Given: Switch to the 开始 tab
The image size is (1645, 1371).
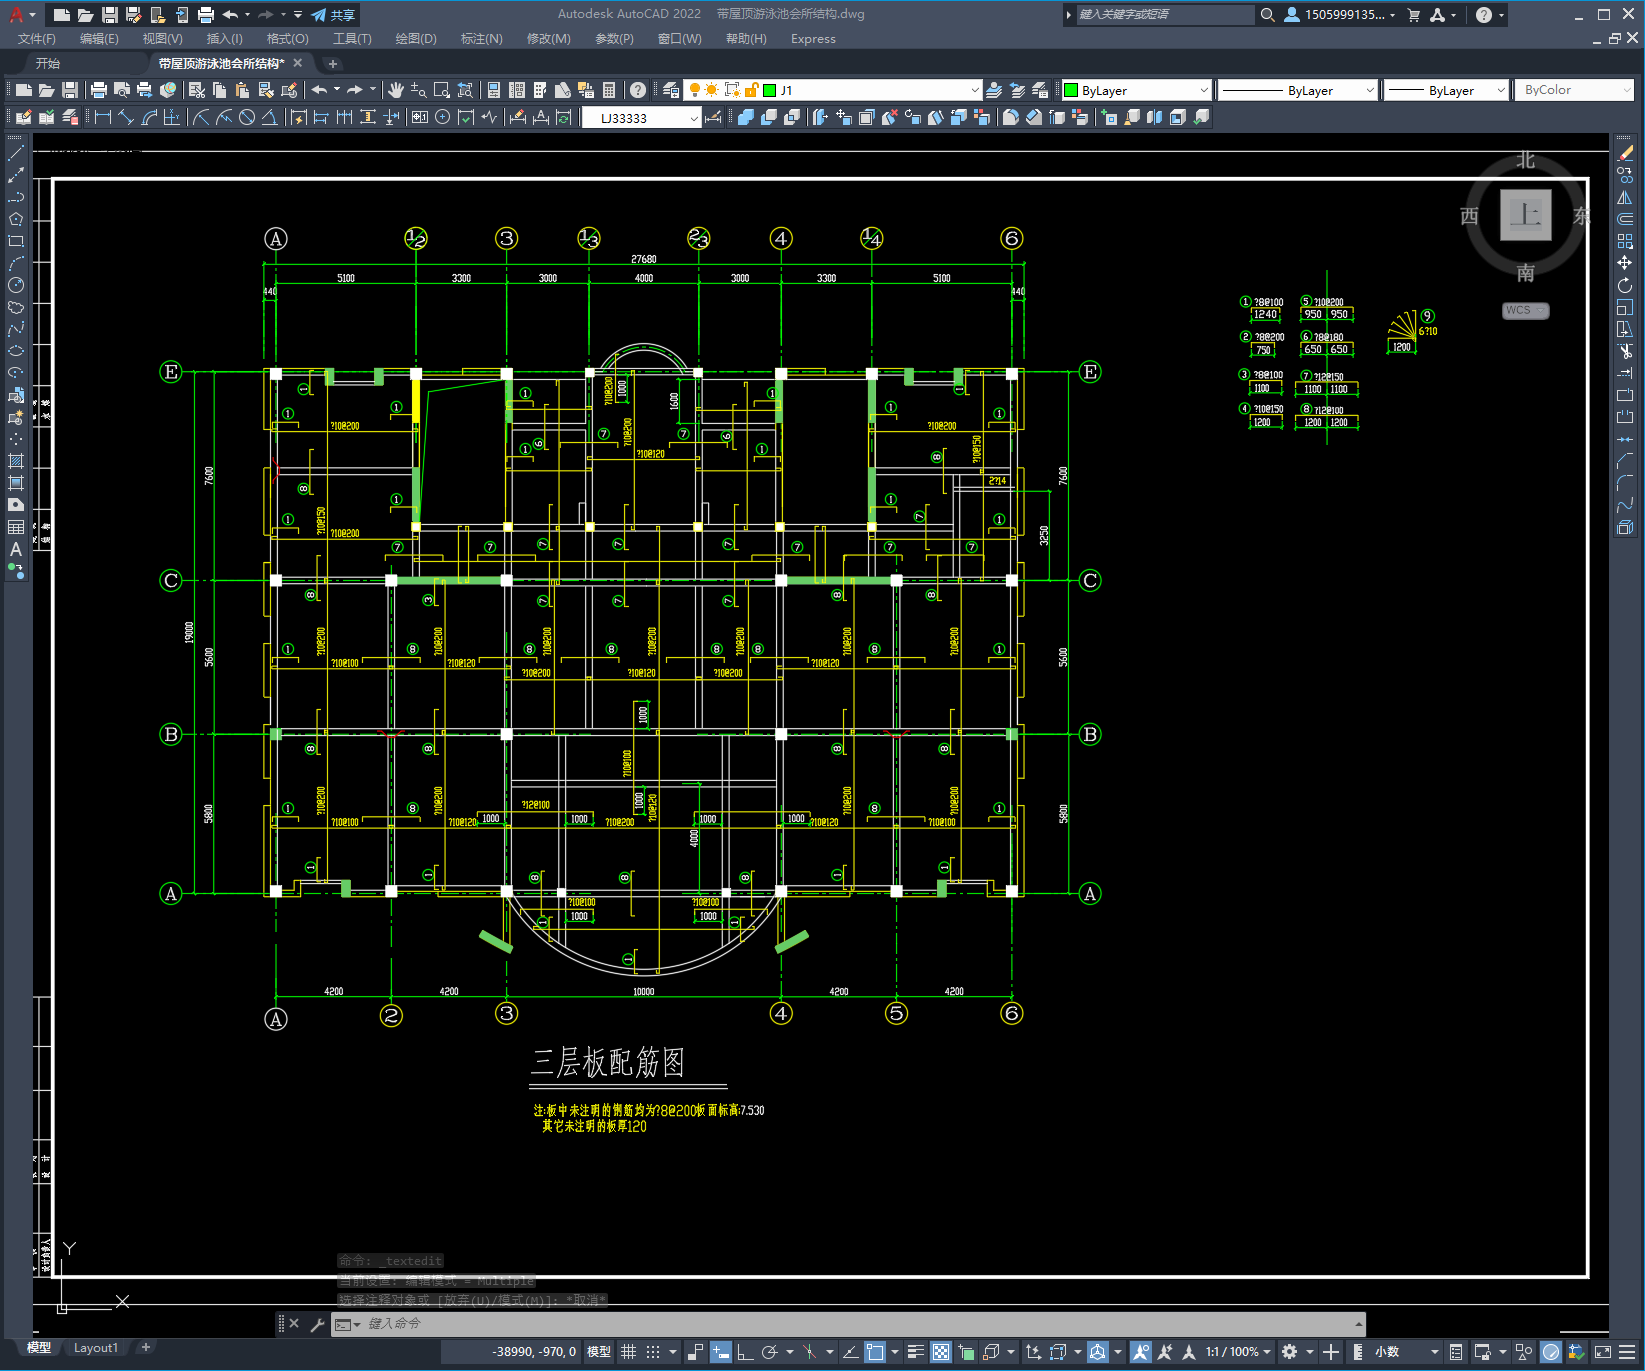Looking at the screenshot, I should pos(48,63).
